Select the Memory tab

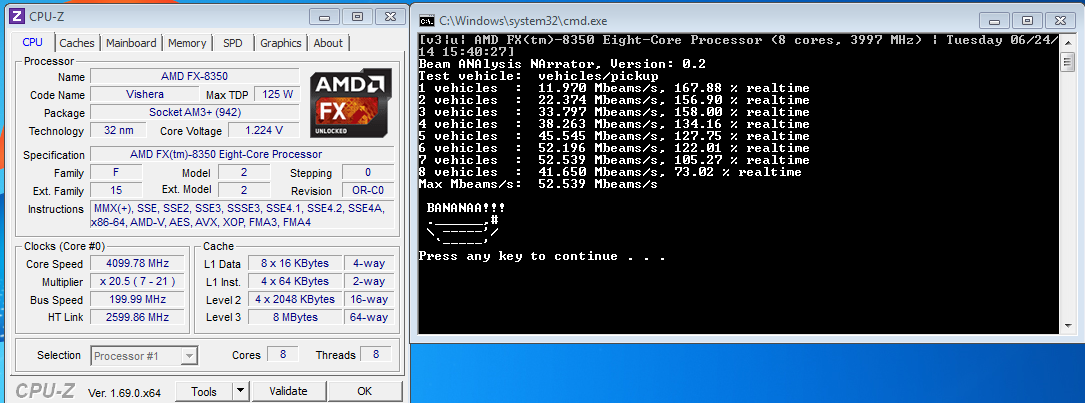tap(187, 43)
